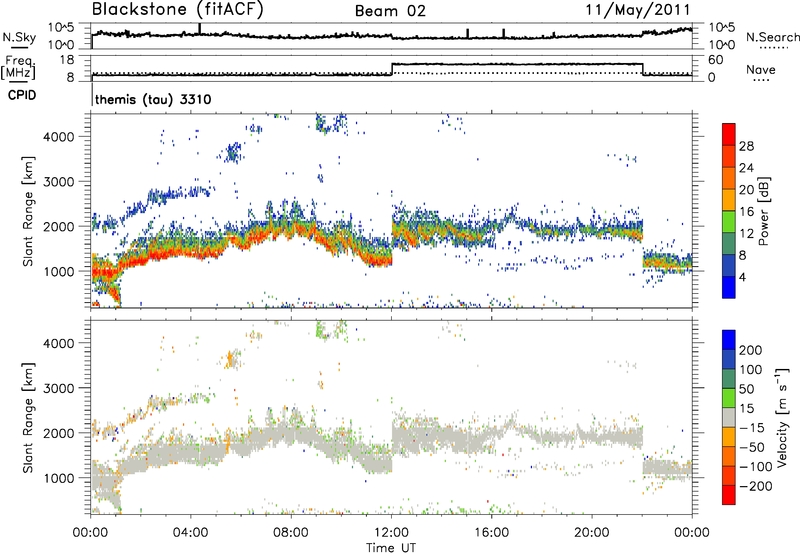Click the "CPID" row label
The image size is (800, 554).
pos(22,95)
